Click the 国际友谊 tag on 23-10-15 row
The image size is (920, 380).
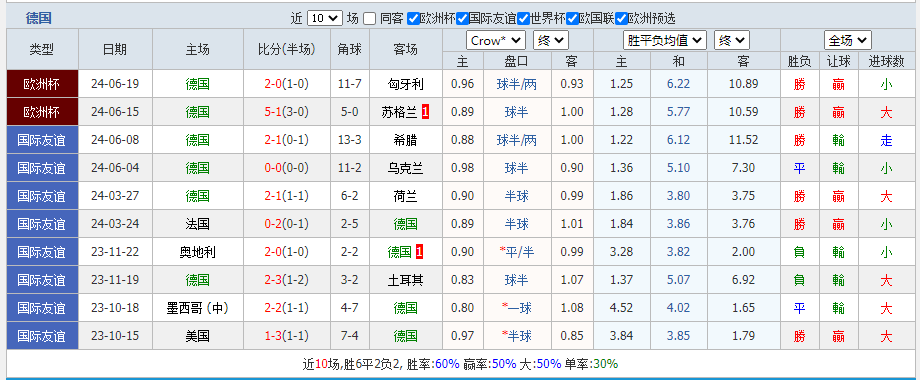tap(42, 337)
